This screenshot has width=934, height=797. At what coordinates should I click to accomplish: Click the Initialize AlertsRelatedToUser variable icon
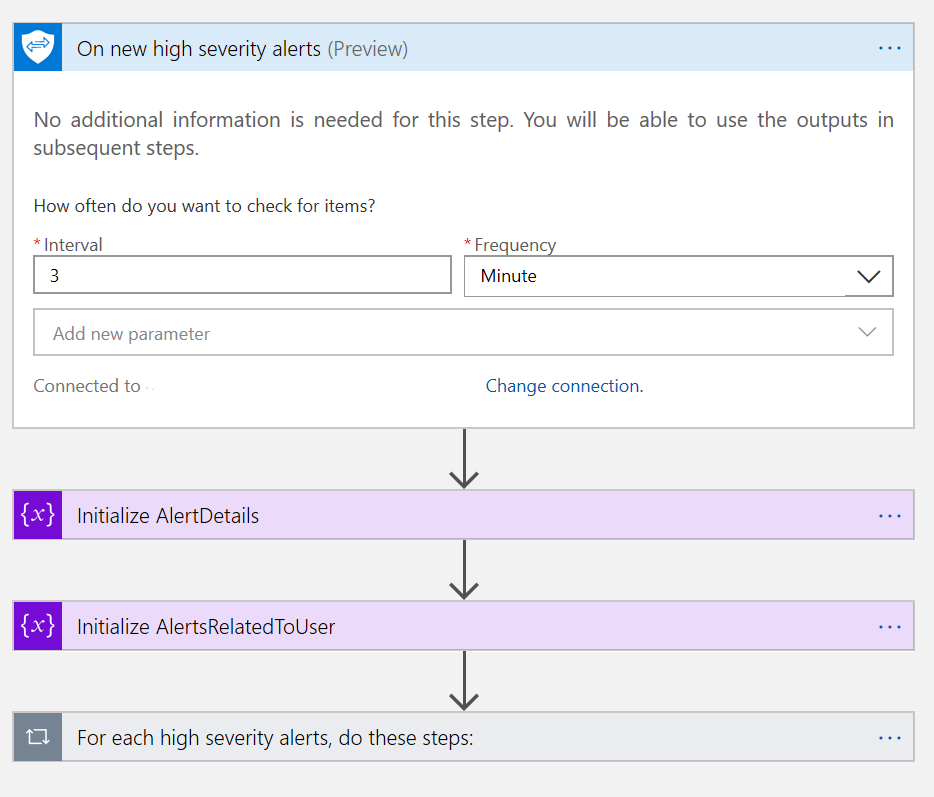(x=38, y=626)
